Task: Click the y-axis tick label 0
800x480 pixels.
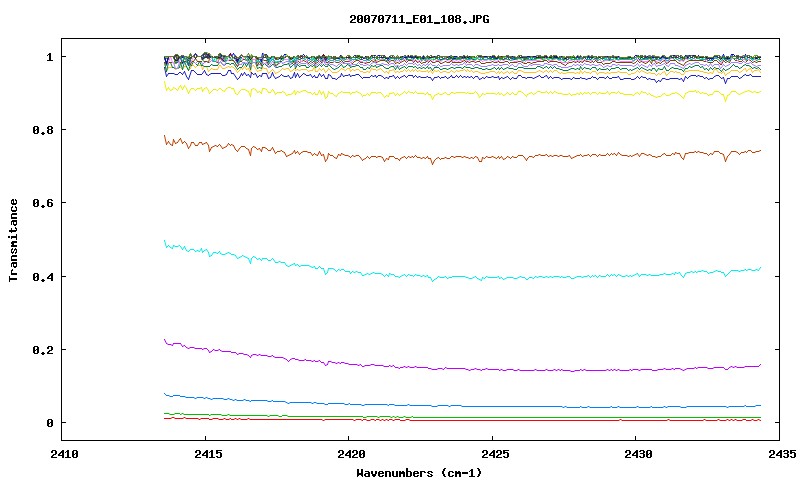Action: 49,423
